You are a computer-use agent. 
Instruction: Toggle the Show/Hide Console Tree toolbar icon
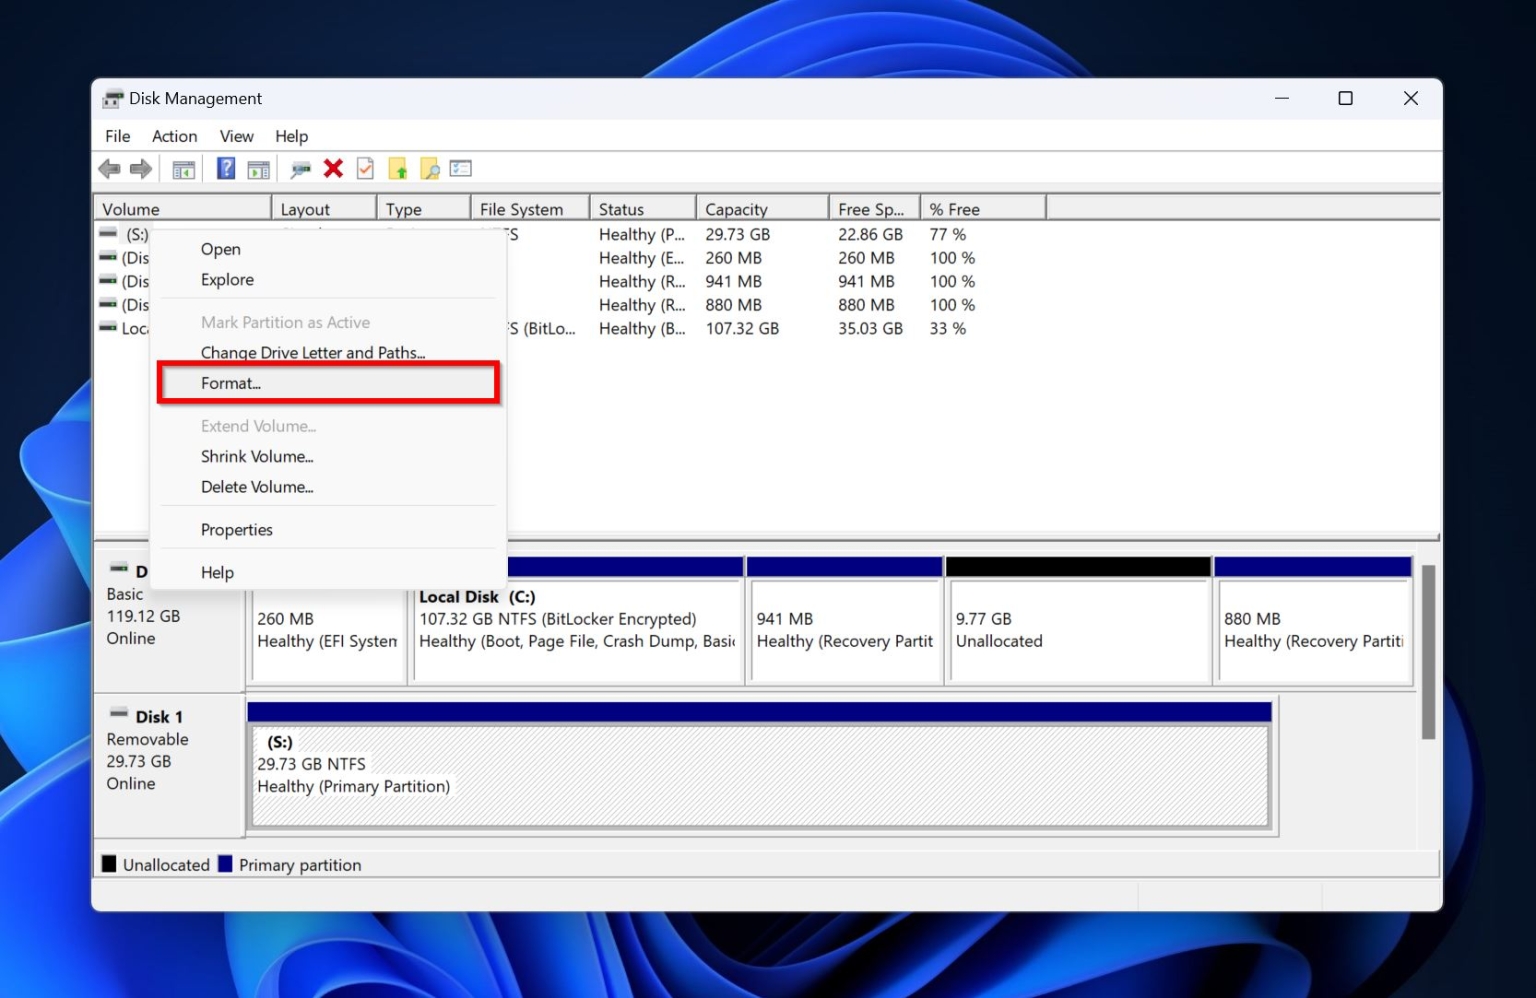point(183,168)
